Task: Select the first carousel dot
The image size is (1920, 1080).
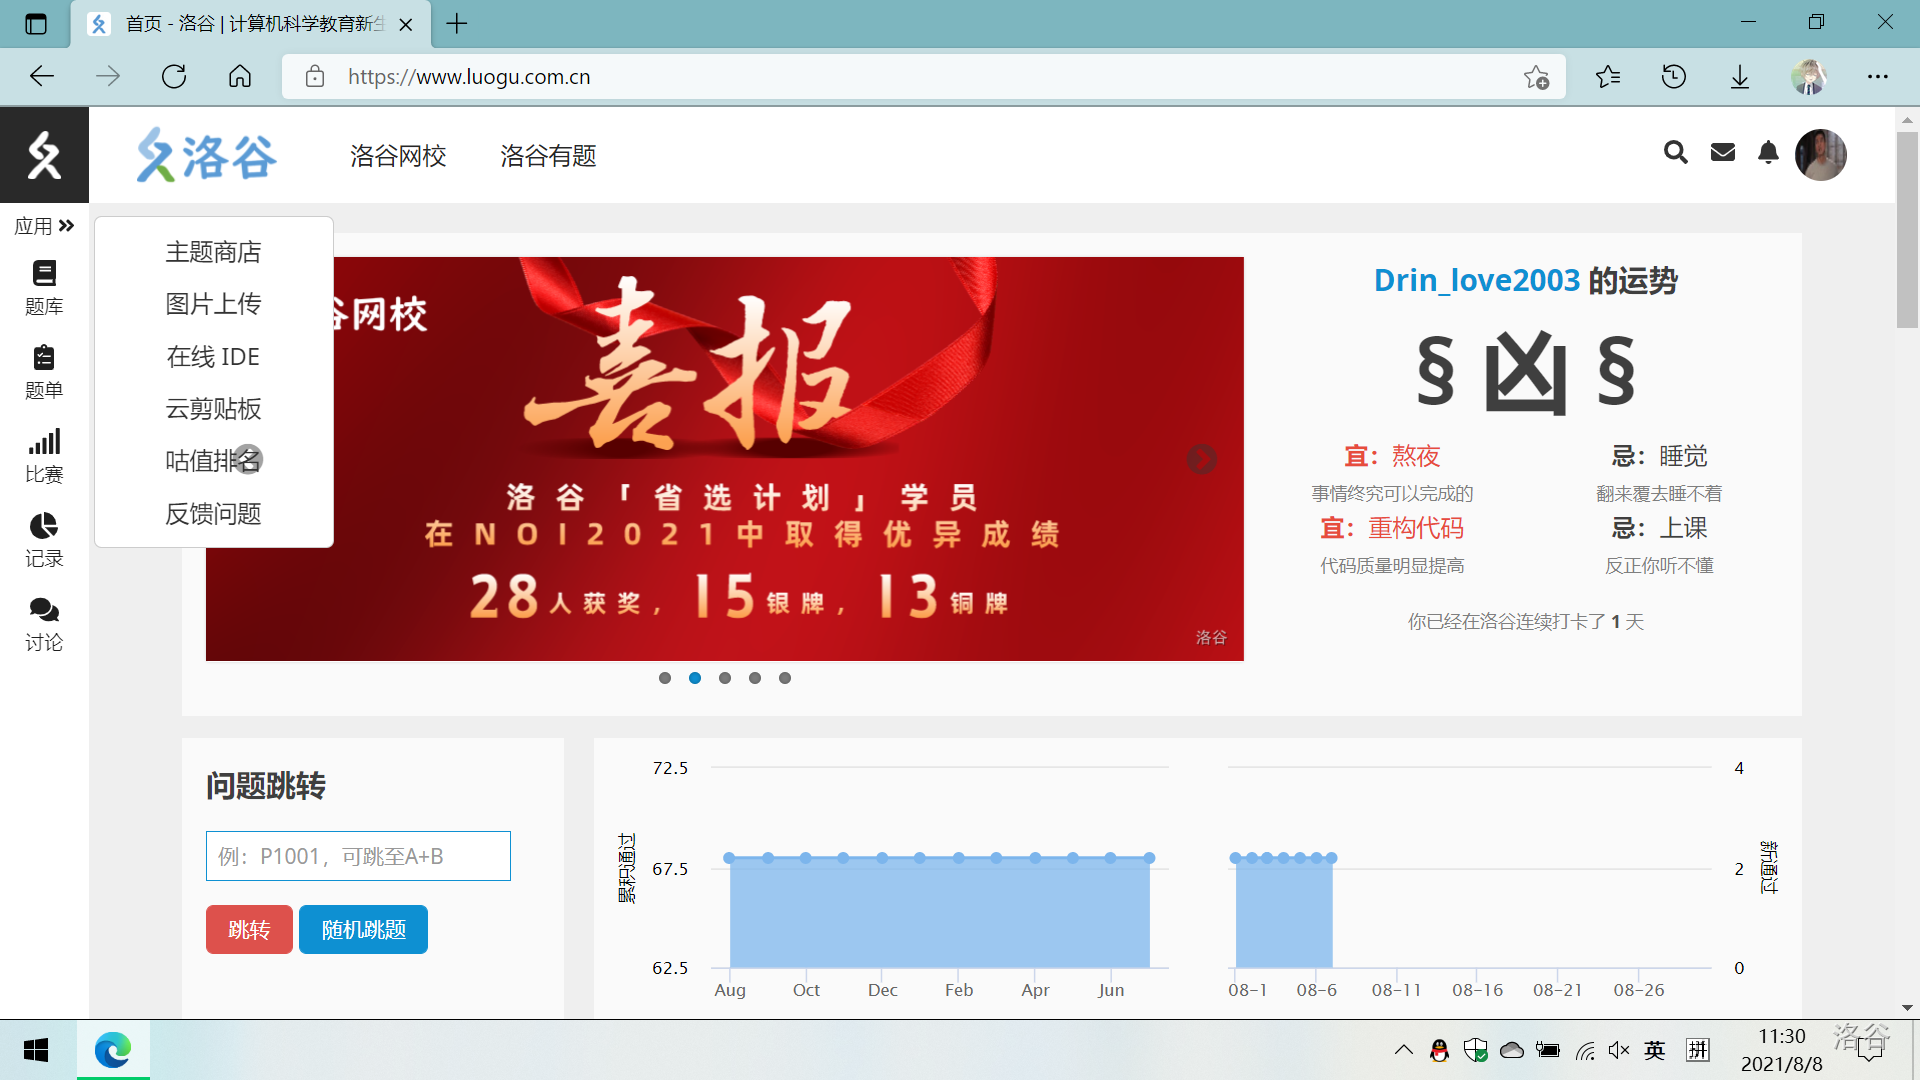Action: pos(665,678)
